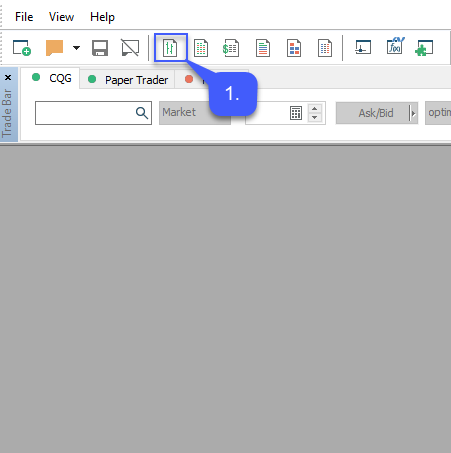Select the CQG connection tab
Screen dimensions: 451x453
coord(50,78)
